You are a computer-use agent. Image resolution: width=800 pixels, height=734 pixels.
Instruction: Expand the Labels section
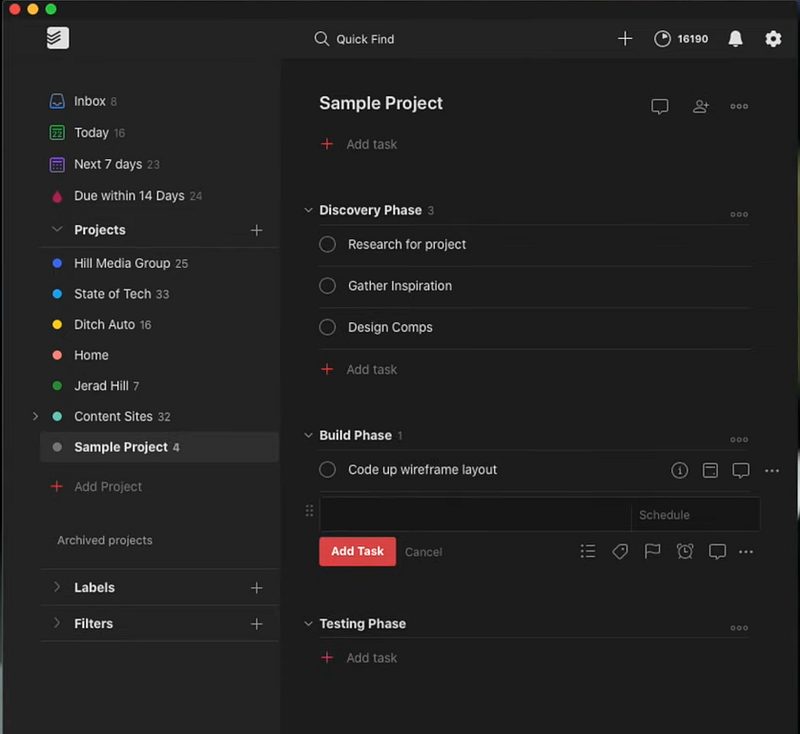57,587
